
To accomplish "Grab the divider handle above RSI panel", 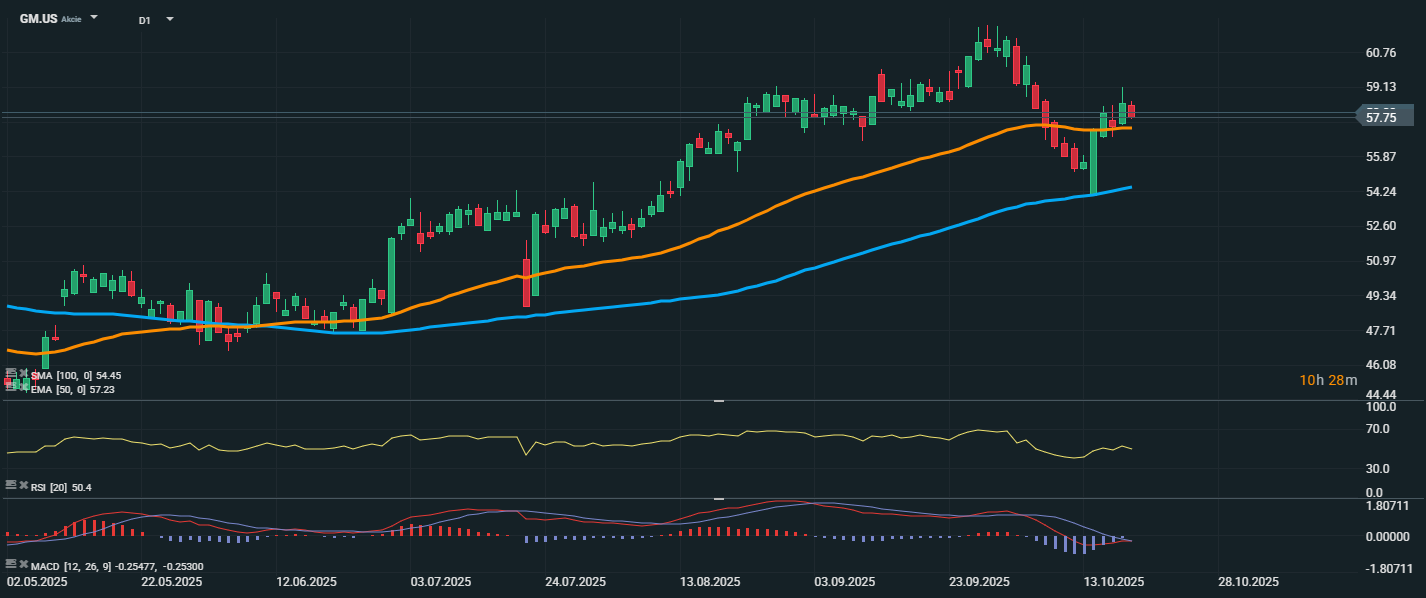I will point(717,401).
